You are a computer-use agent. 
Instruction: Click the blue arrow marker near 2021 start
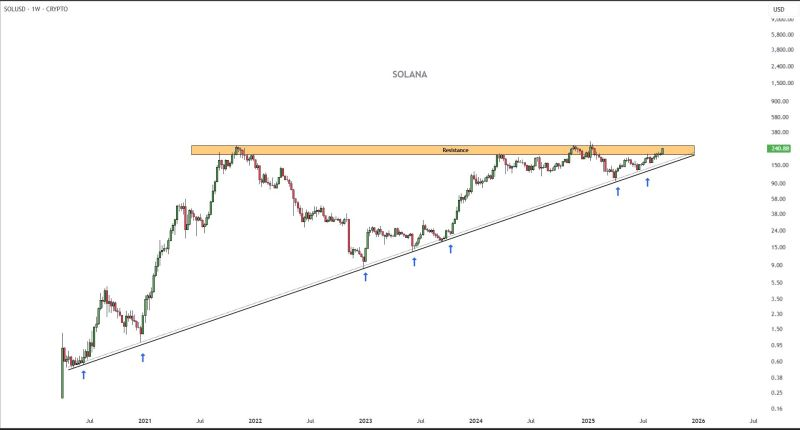coord(143,356)
